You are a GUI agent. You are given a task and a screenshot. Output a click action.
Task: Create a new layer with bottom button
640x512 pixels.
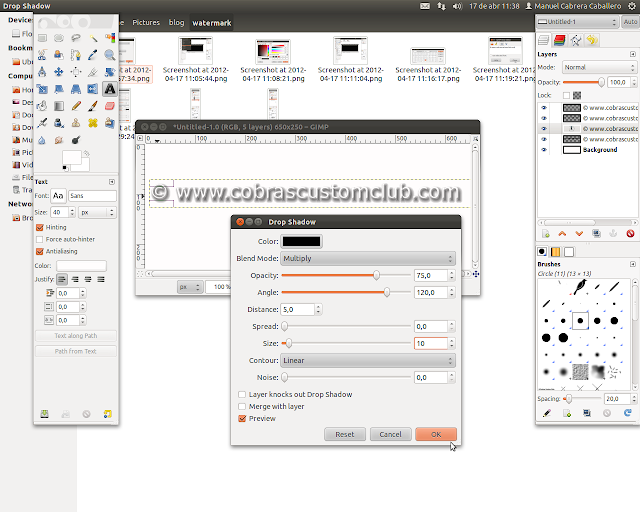[x=546, y=234]
